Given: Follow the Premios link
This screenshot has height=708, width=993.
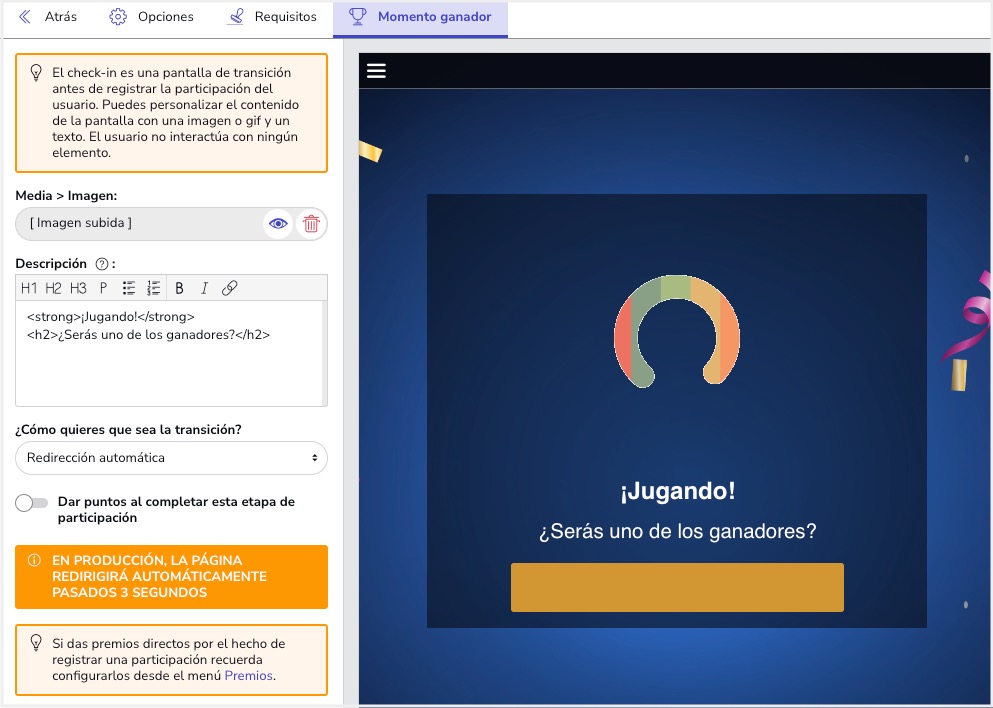Looking at the screenshot, I should pyautogui.click(x=248, y=676).
